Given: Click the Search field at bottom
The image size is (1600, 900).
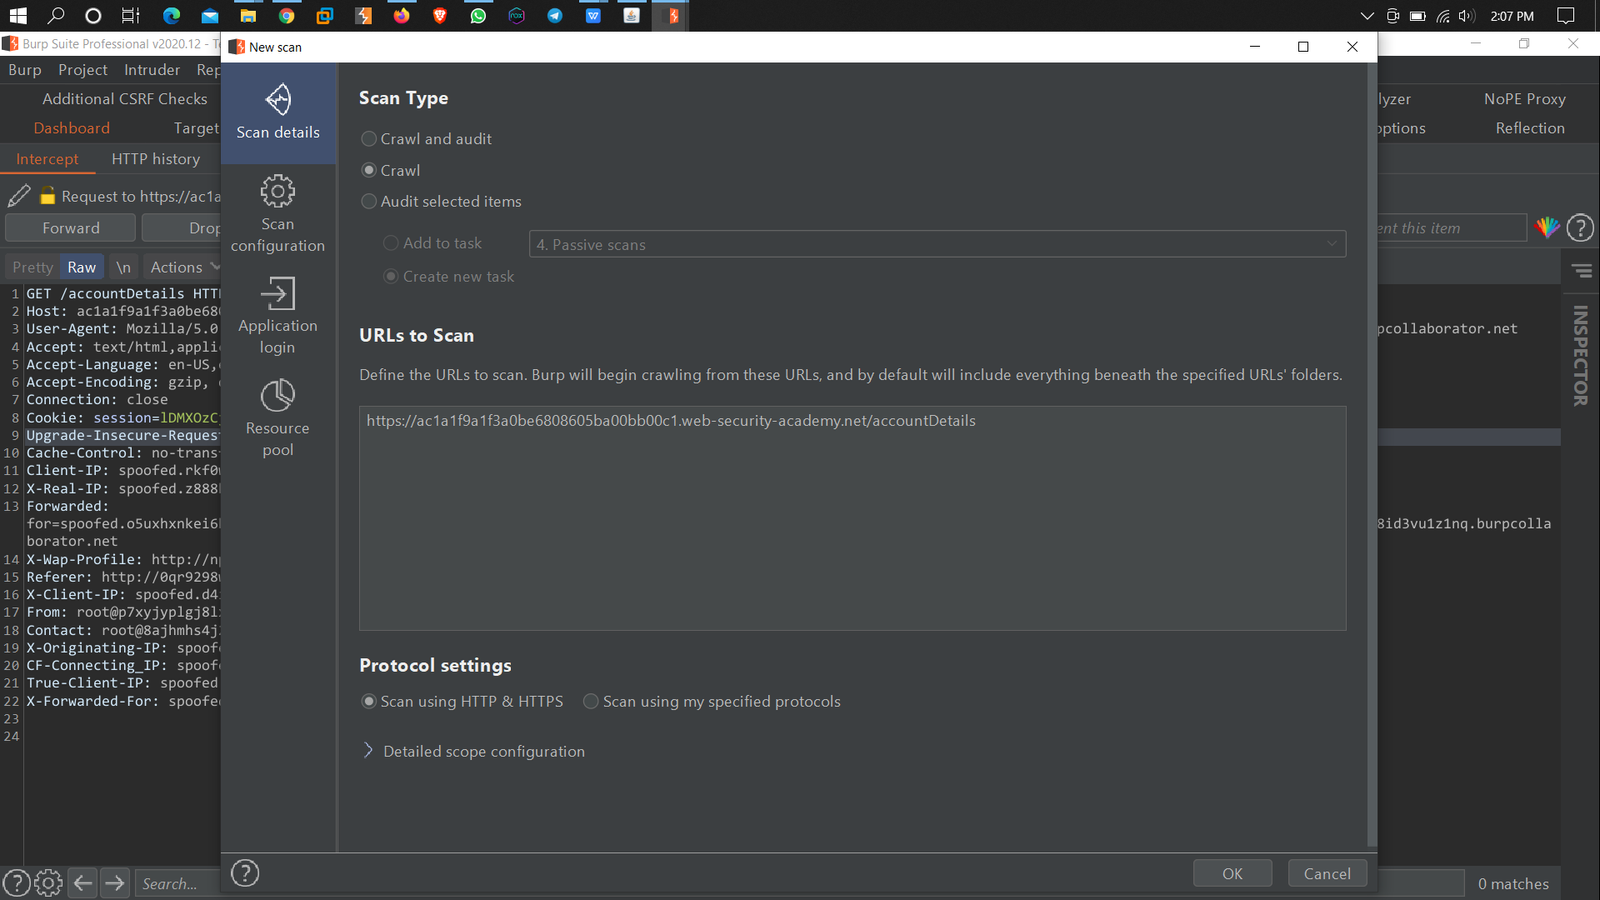Looking at the screenshot, I should 178,883.
